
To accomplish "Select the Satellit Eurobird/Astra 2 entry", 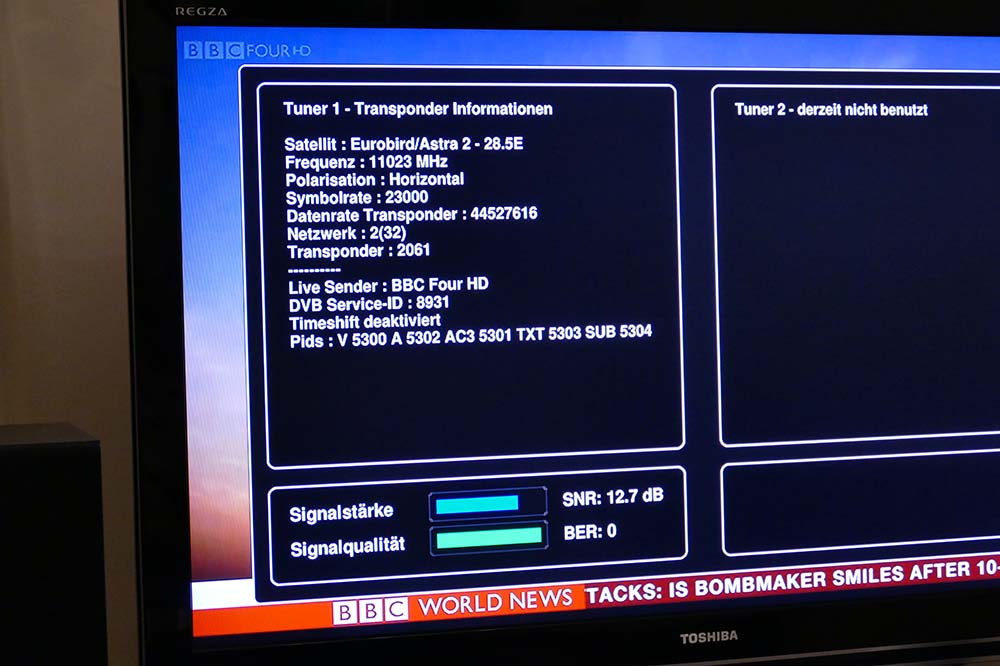I will [403, 144].
